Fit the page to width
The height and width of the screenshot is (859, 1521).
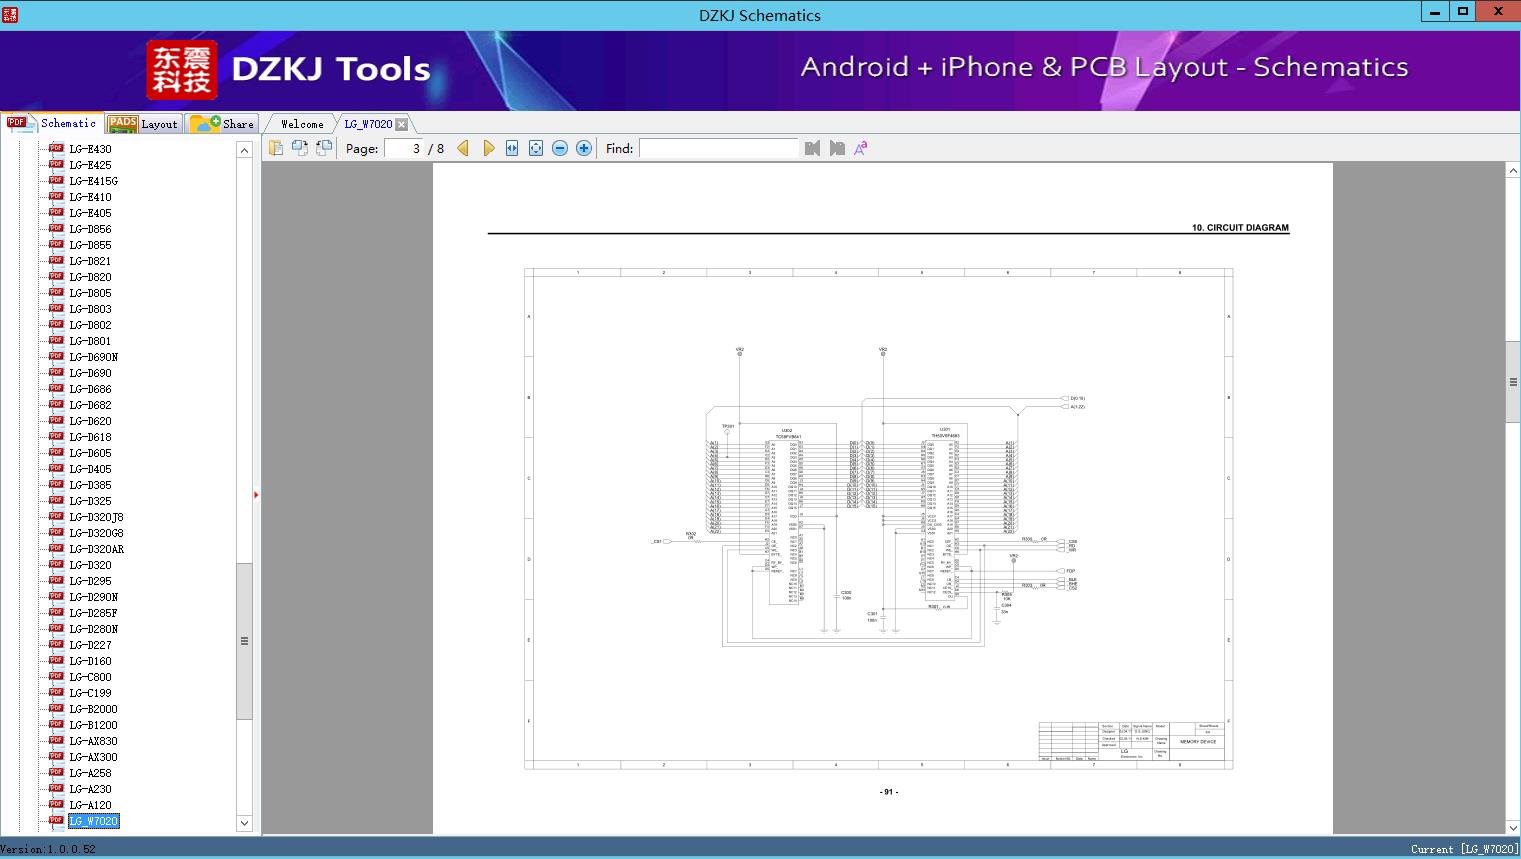click(512, 148)
